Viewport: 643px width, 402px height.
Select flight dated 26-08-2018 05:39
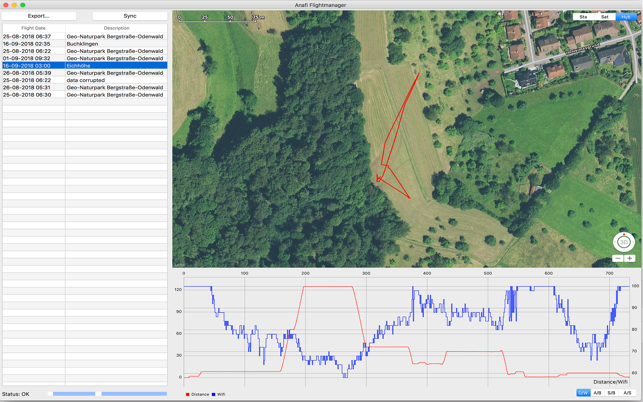[x=85, y=73]
